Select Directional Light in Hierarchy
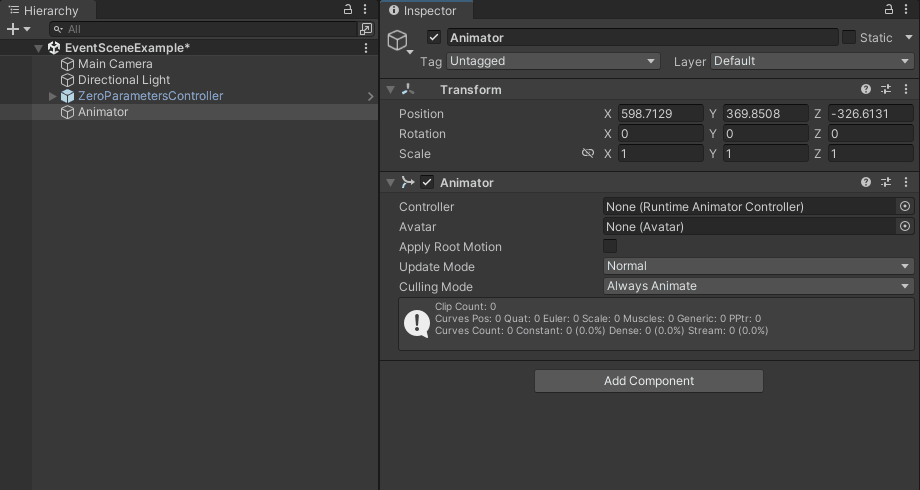Image resolution: width=920 pixels, height=490 pixels. (124, 80)
